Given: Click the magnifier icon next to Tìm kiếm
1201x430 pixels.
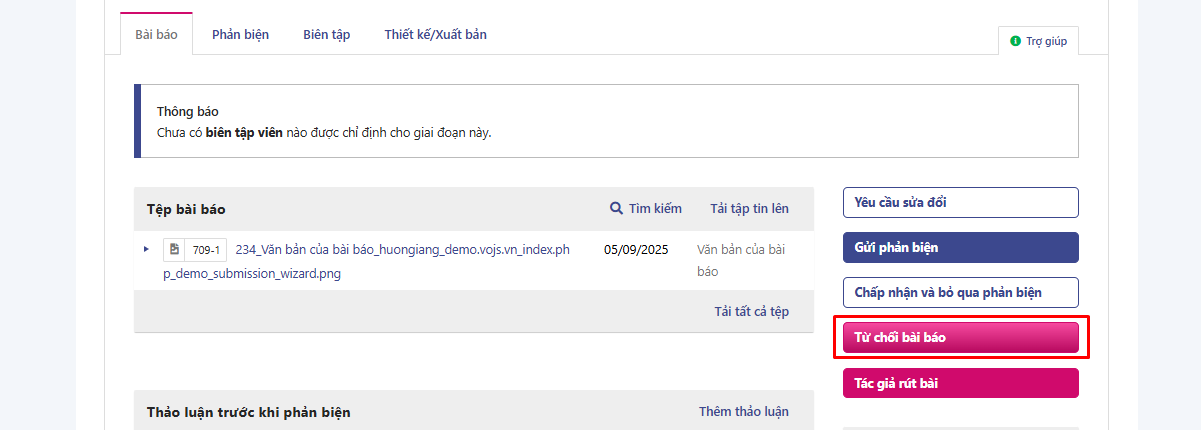Looking at the screenshot, I should 616,208.
